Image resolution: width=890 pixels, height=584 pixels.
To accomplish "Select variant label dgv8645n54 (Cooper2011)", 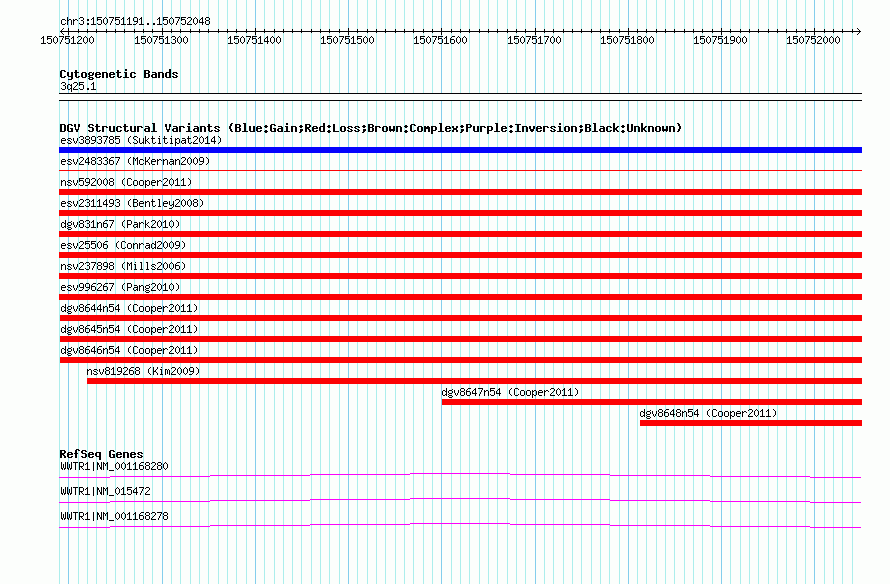I will click(129, 329).
